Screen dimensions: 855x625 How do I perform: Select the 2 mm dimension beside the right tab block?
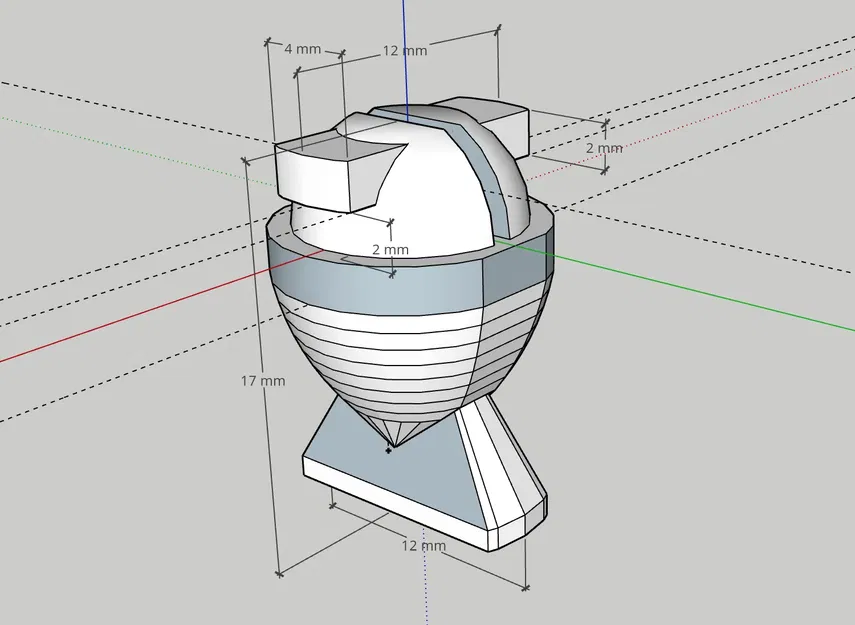[604, 148]
